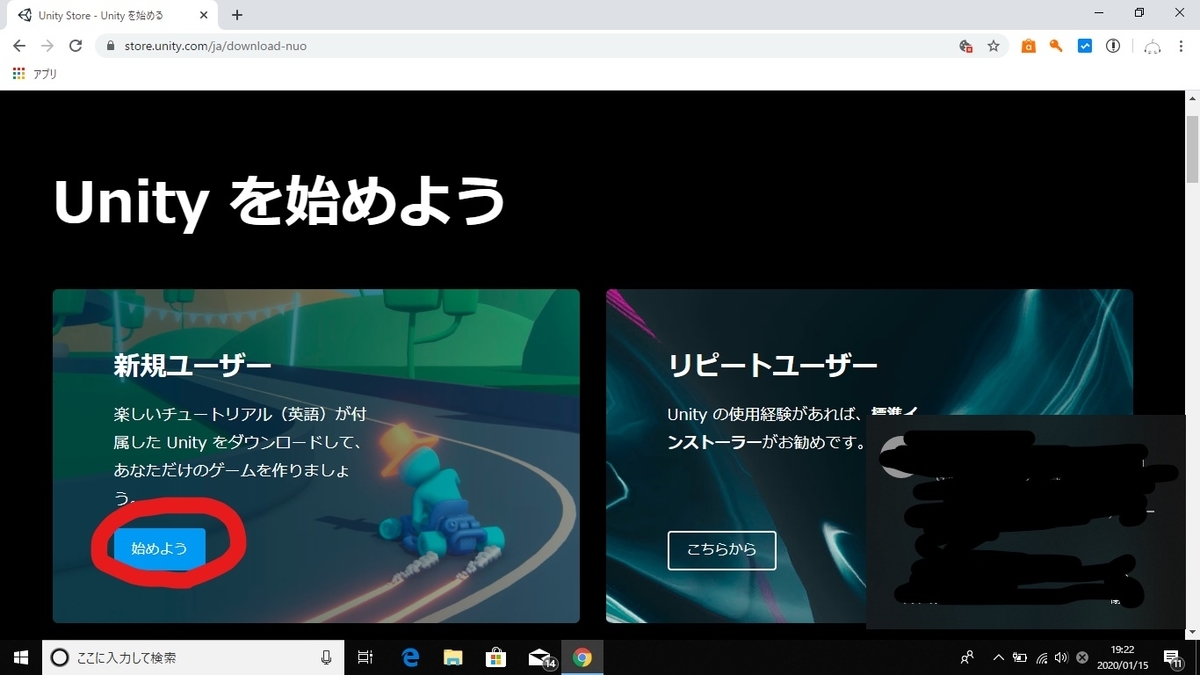
Task: Click the 新規ユーザー heading
Action: click(x=192, y=365)
